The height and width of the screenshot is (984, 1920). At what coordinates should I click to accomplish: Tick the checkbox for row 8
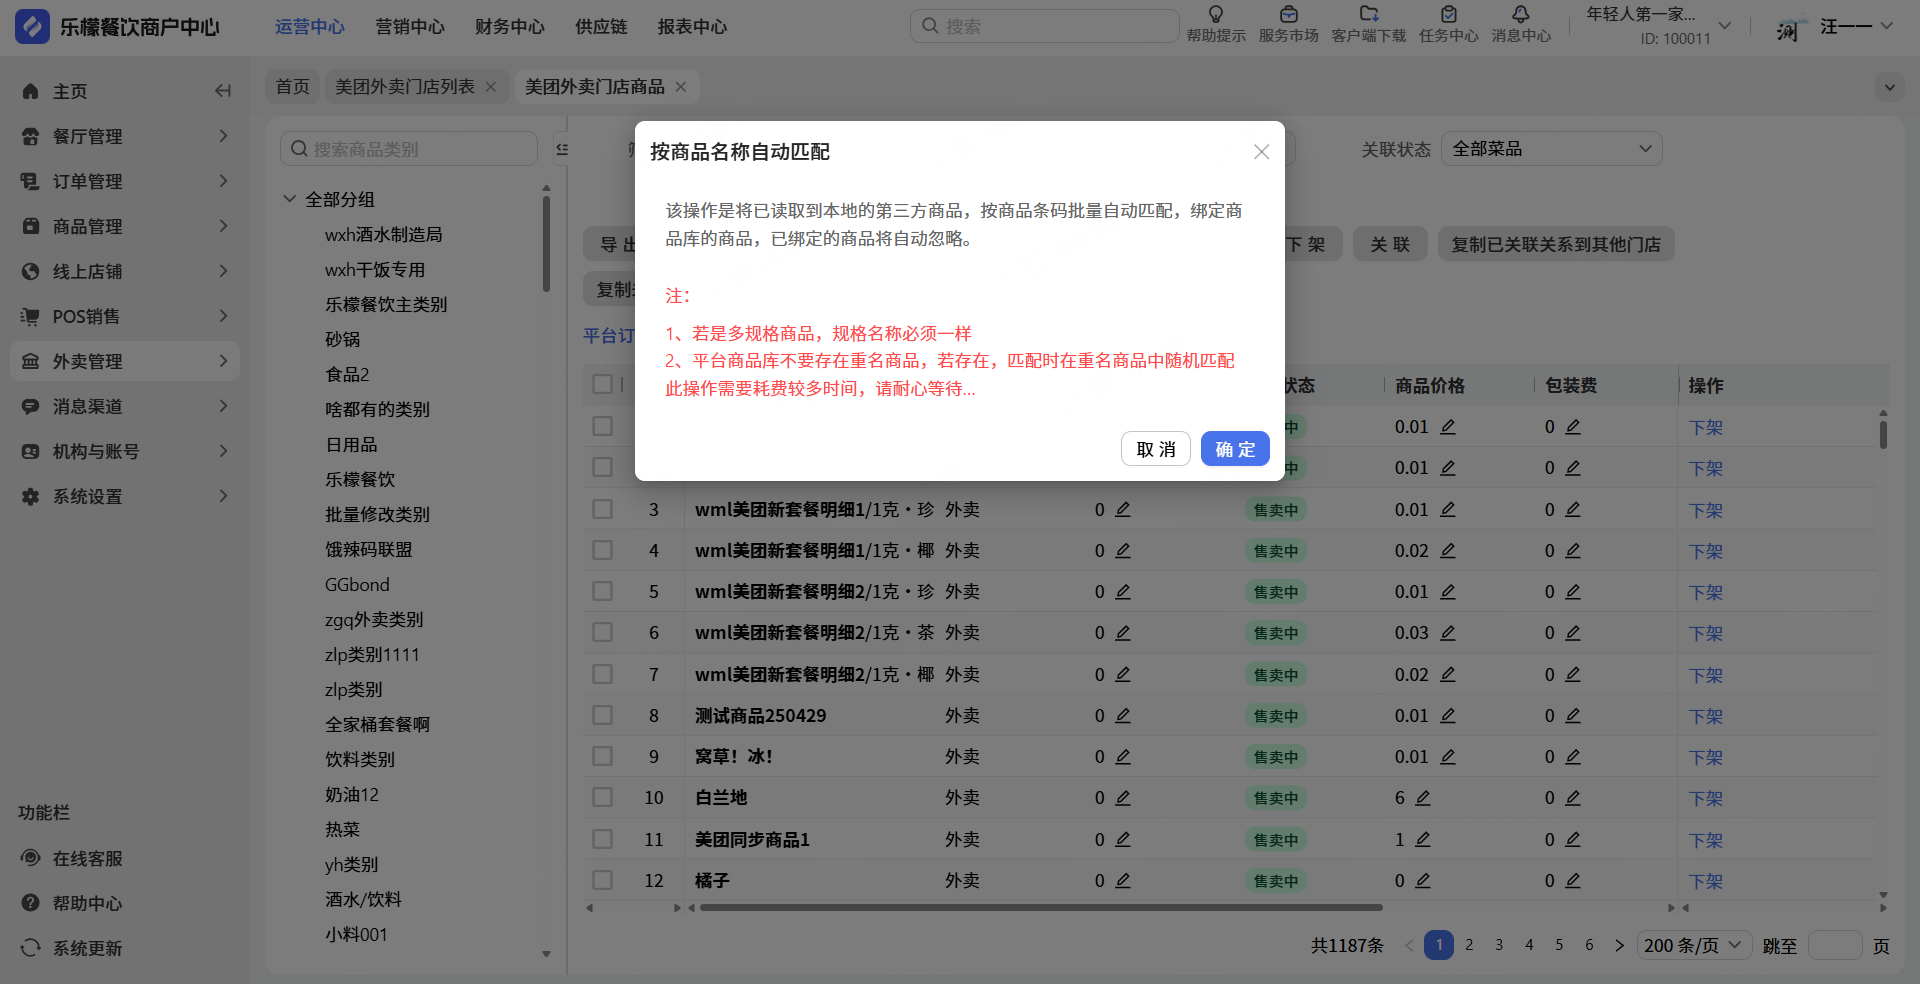[602, 715]
